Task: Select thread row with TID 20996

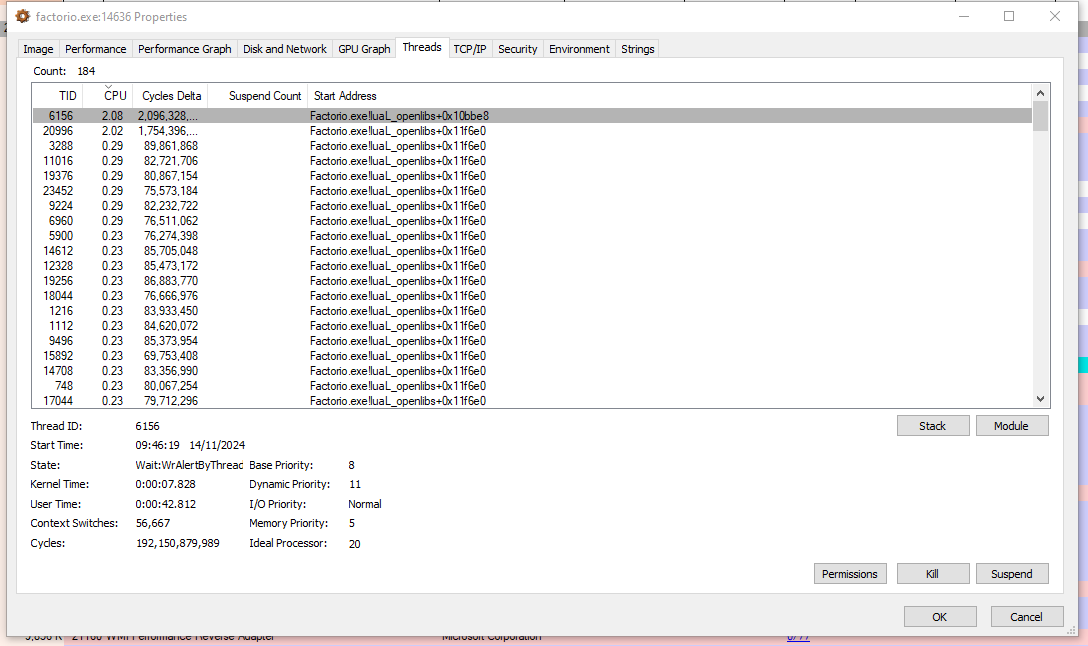Action: coord(532,131)
